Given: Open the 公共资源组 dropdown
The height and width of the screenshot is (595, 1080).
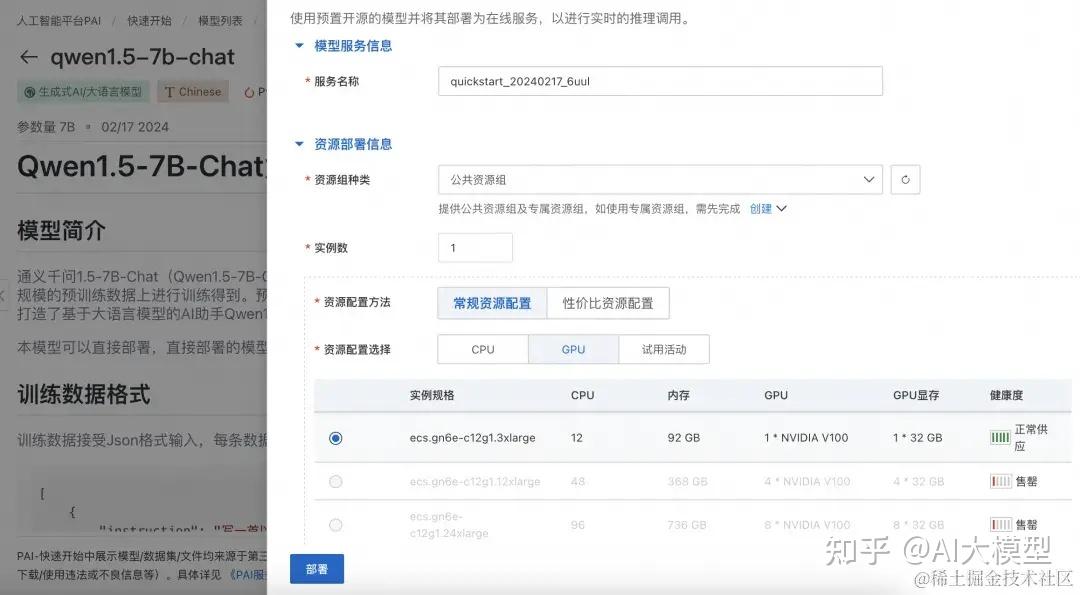Looking at the screenshot, I should pos(660,180).
